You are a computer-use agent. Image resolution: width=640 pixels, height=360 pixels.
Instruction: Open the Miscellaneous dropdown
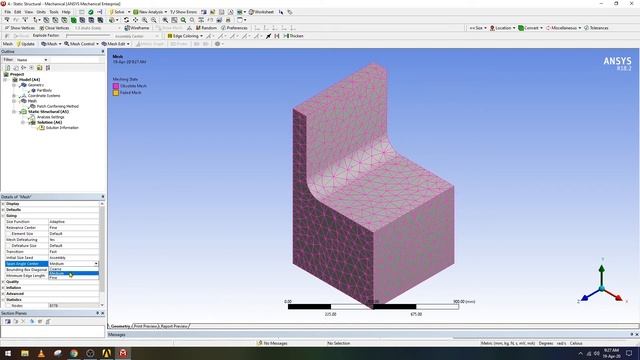[563, 28]
